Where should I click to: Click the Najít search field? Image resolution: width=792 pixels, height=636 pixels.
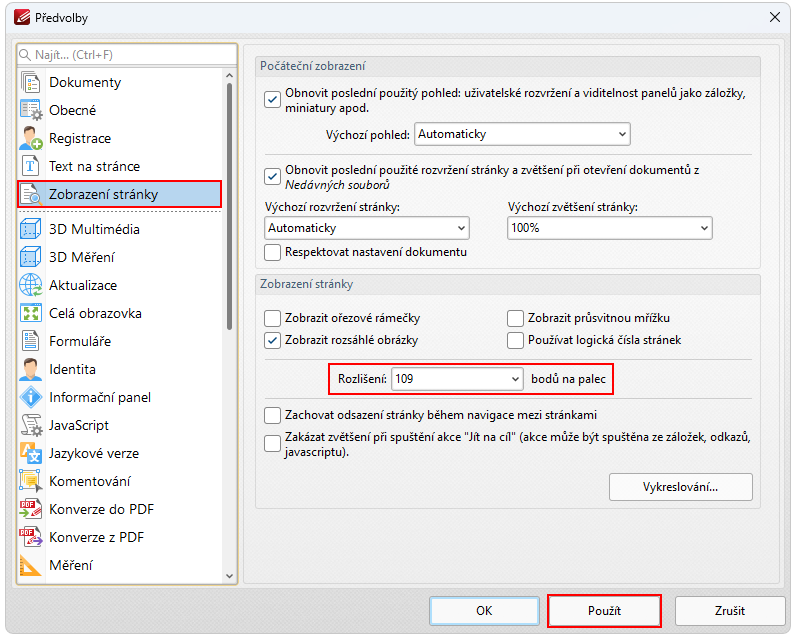pyautogui.click(x=127, y=54)
